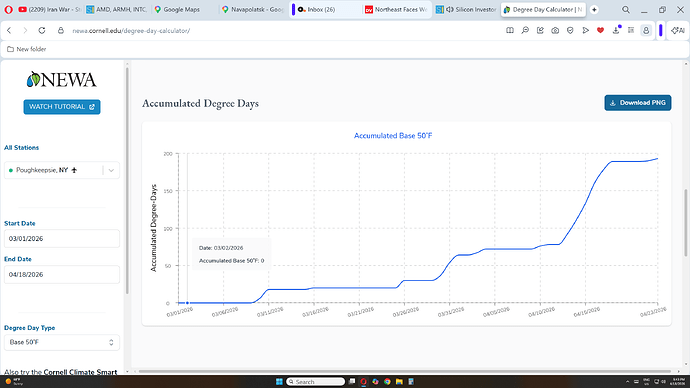Click the 03/11/2026 x-axis label
The width and height of the screenshot is (690, 388).
pyautogui.click(x=270, y=312)
